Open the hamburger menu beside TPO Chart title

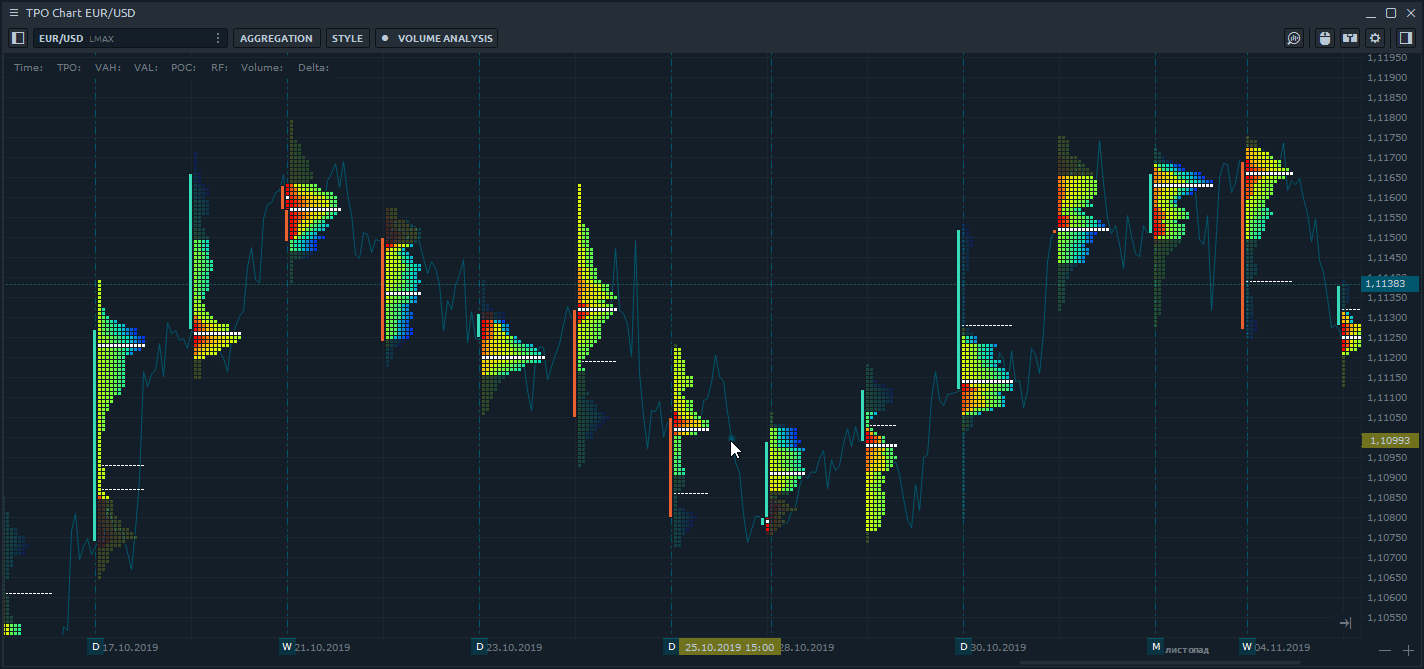tap(13, 13)
